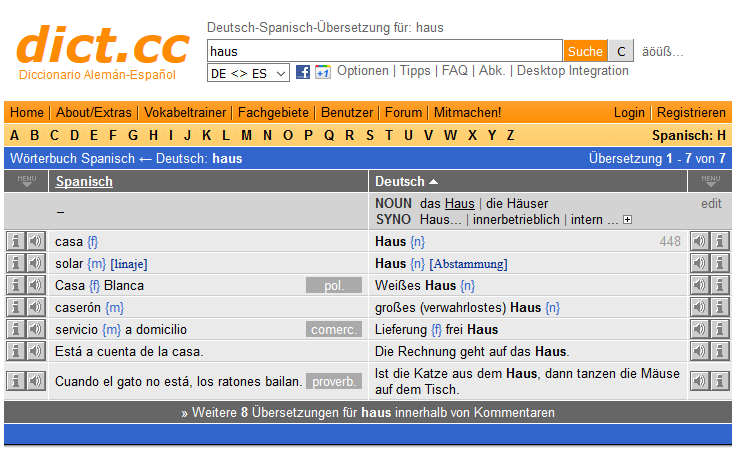
Task: Open info icon for Weißes Haus
Action: (719, 285)
